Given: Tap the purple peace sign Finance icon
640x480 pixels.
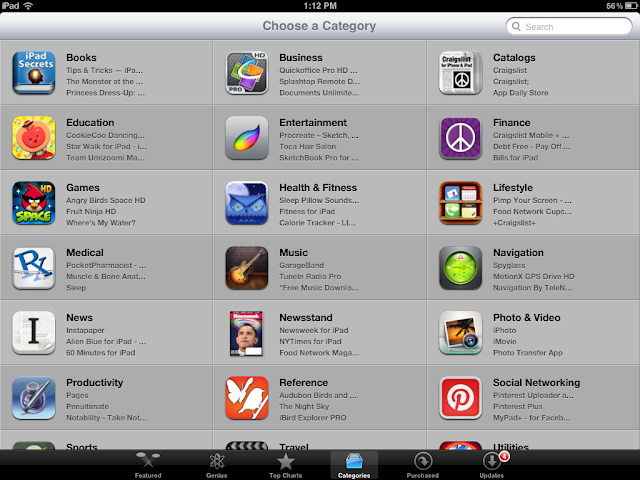Looking at the screenshot, I should pyautogui.click(x=460, y=138).
